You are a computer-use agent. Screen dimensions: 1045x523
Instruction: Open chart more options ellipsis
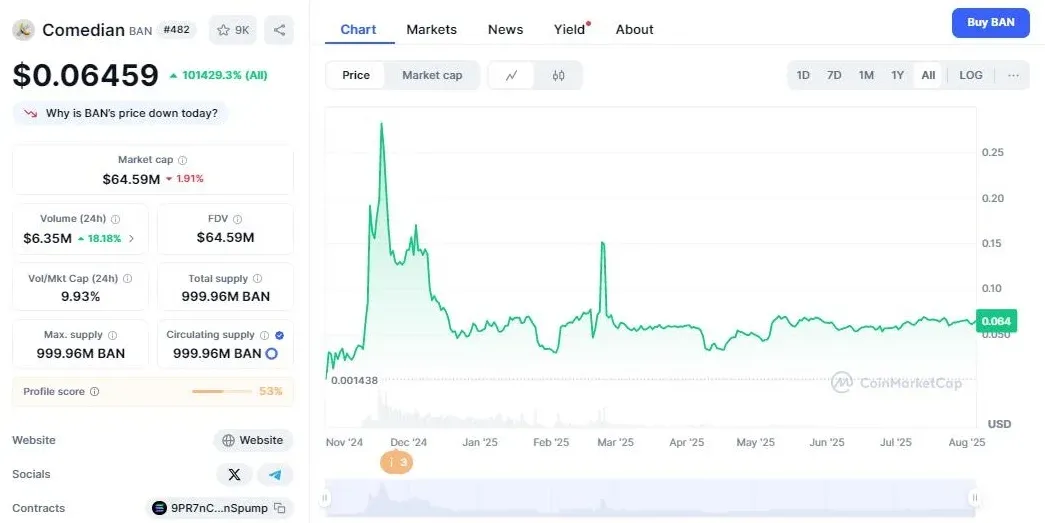coord(1013,75)
